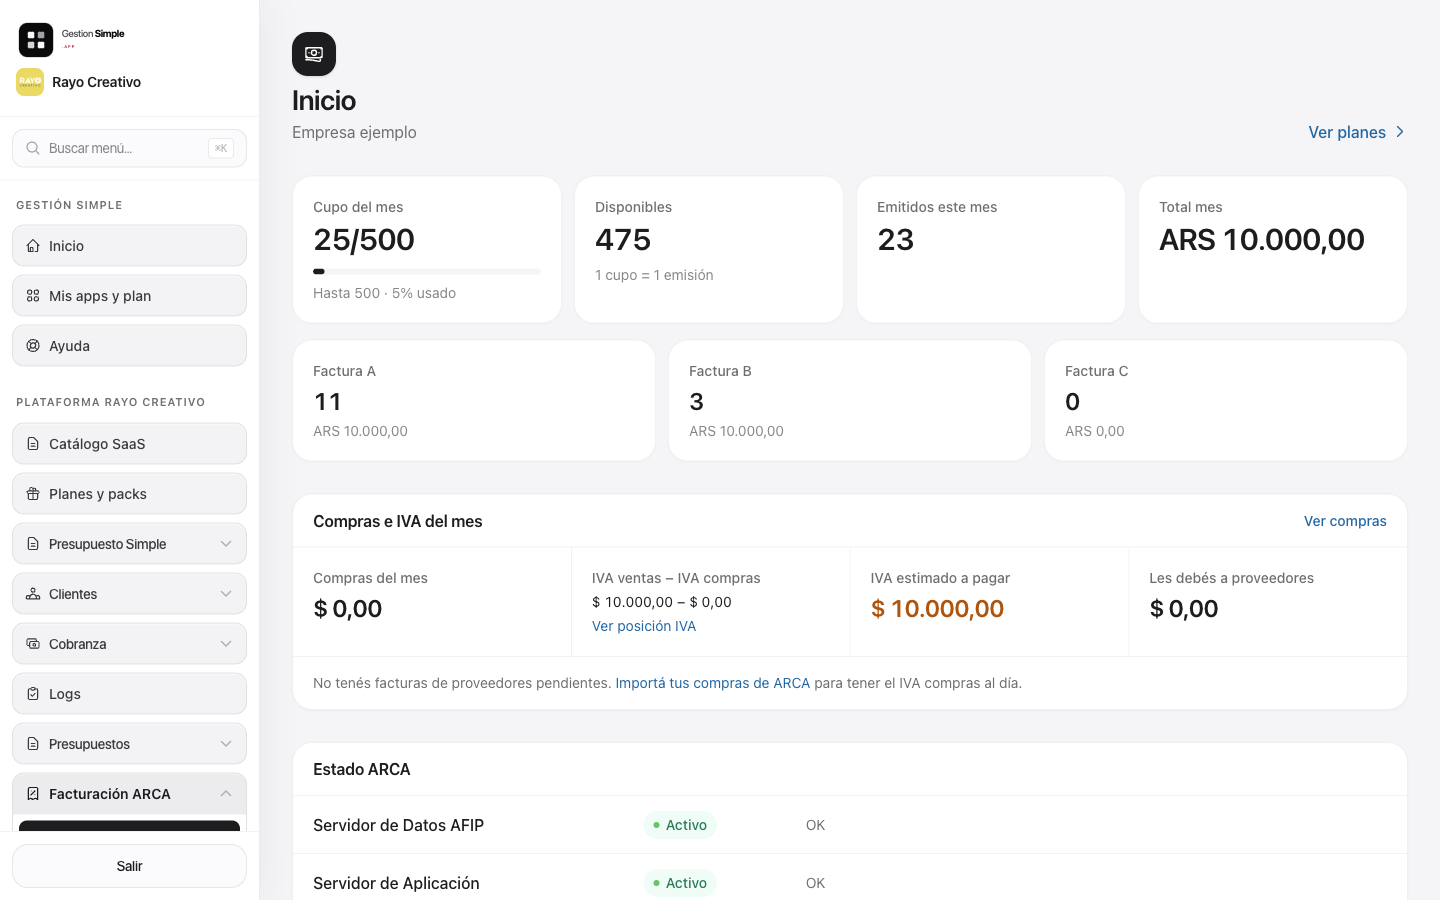The width and height of the screenshot is (1440, 900).
Task: Expand the Cobranza submenu chevron
Action: pyautogui.click(x=226, y=644)
